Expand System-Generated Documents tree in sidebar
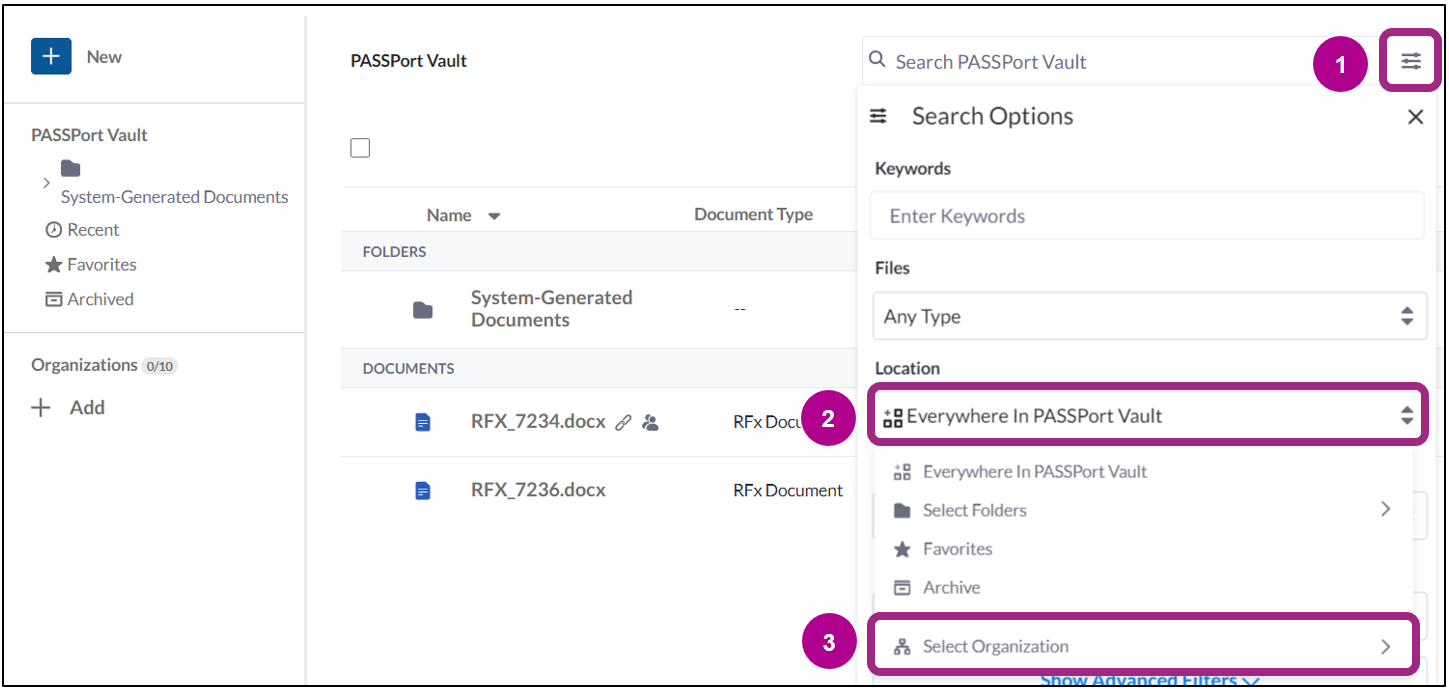 [46, 183]
